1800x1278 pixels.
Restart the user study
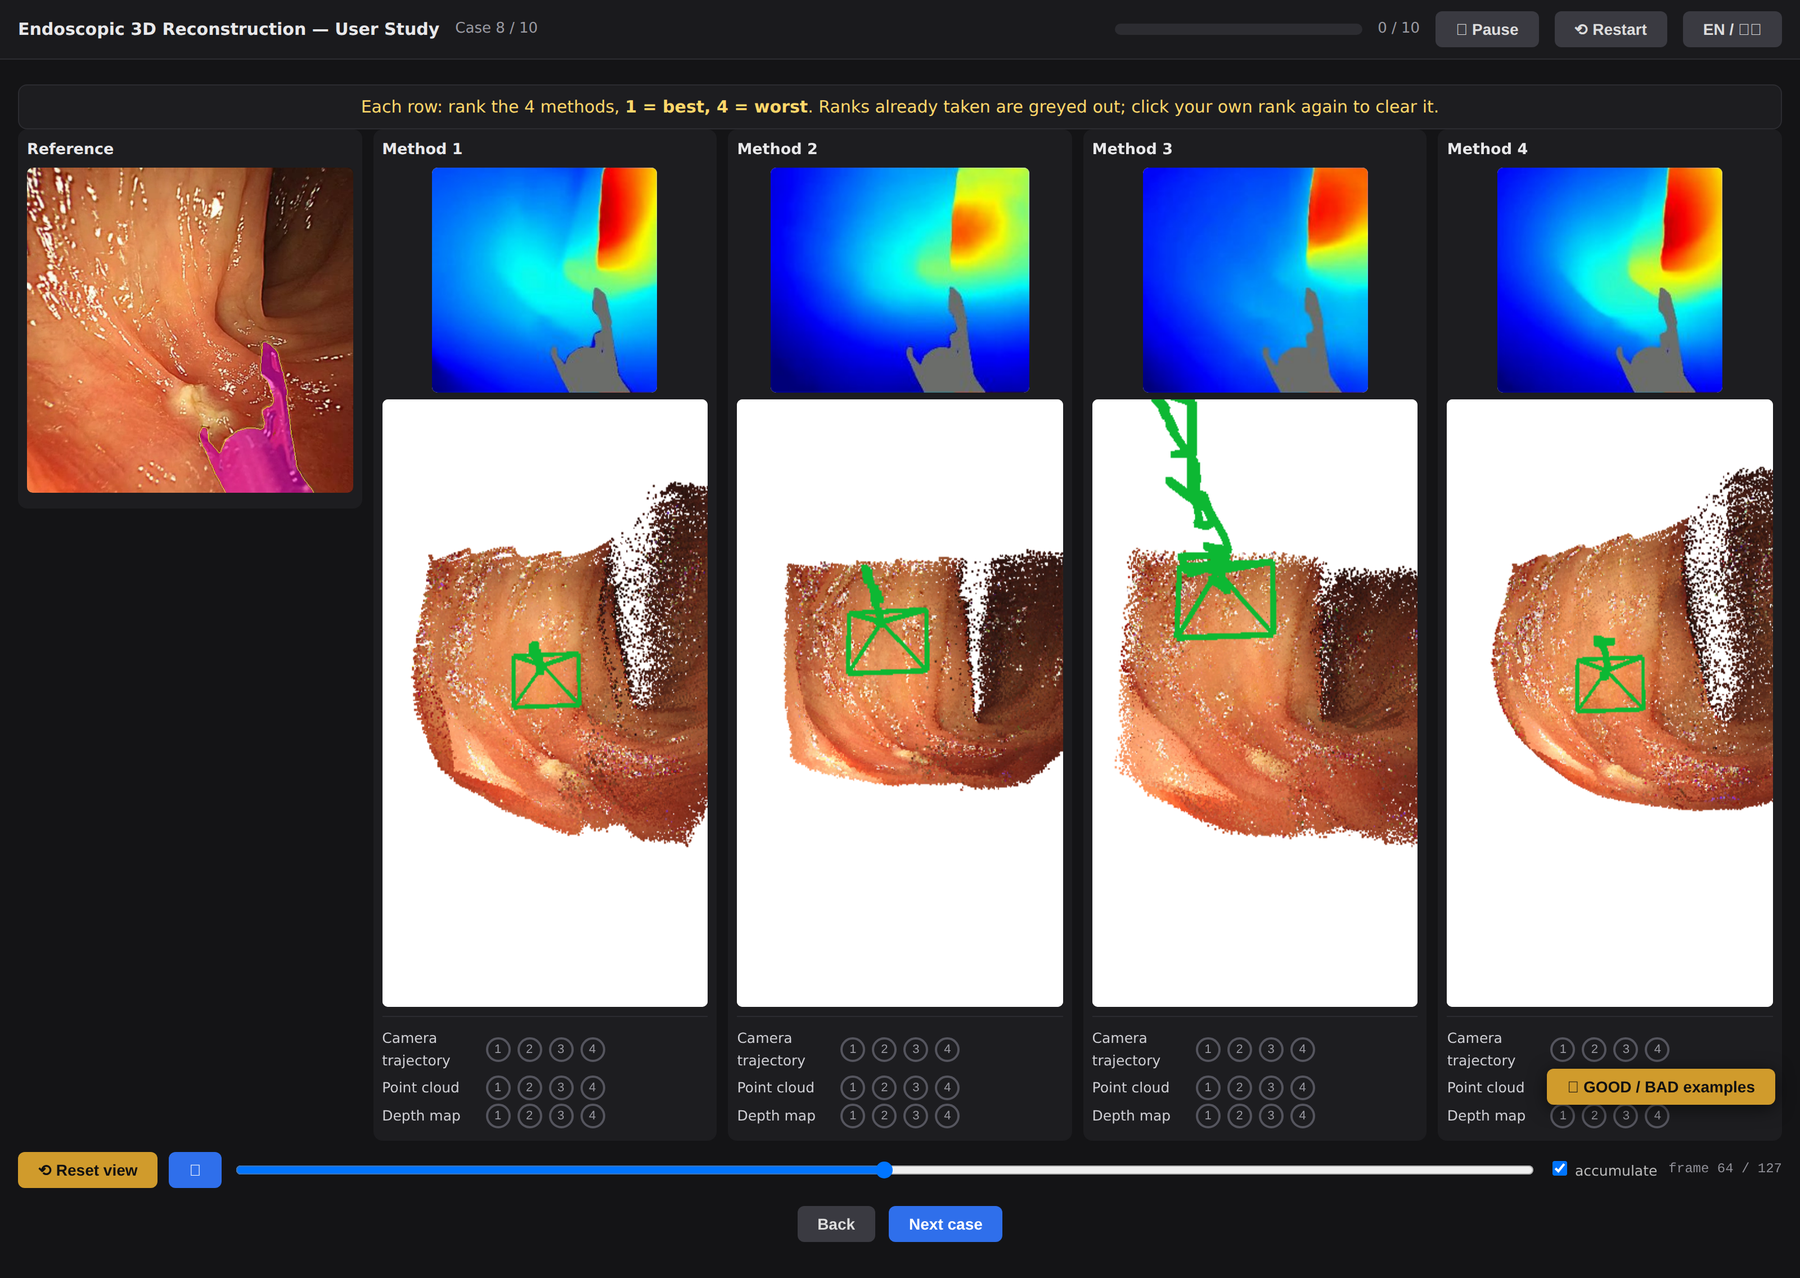(1610, 29)
